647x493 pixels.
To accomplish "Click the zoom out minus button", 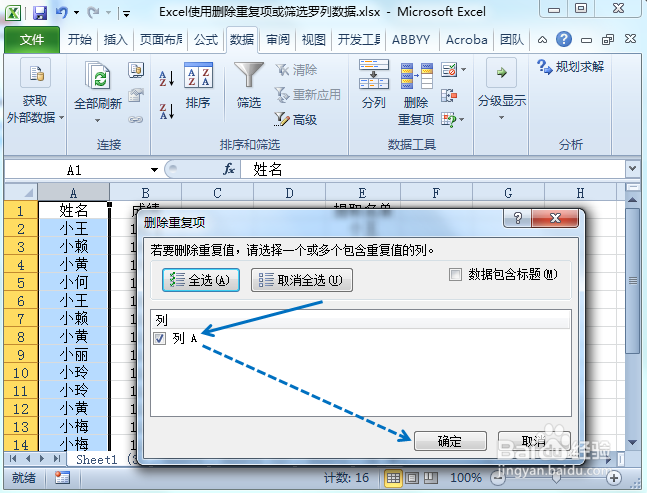I will point(498,479).
